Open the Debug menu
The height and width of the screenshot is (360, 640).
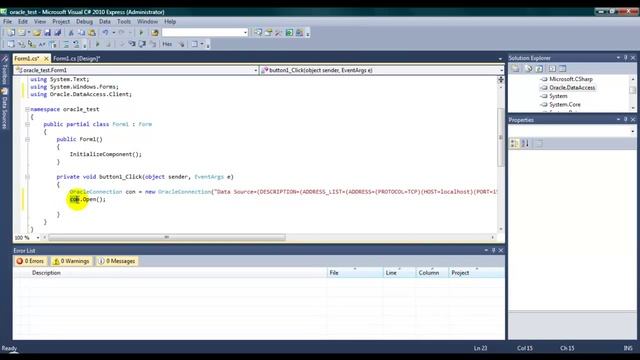(x=84, y=21)
